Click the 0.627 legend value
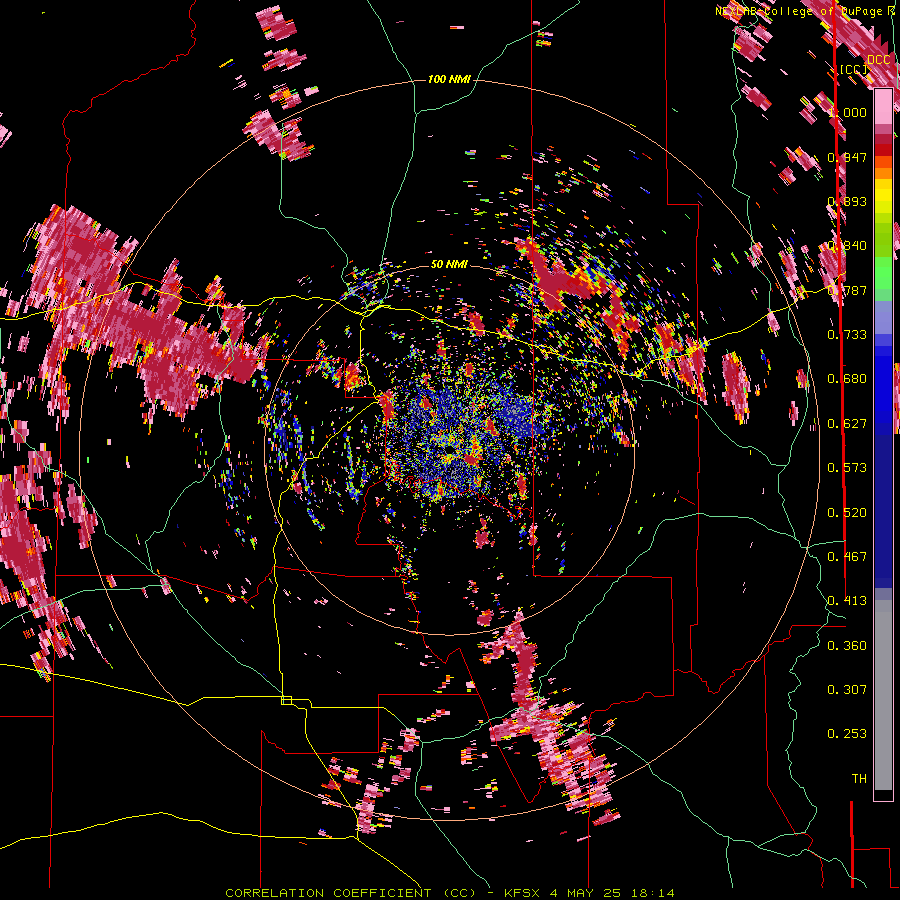This screenshot has height=900, width=900. 847,424
